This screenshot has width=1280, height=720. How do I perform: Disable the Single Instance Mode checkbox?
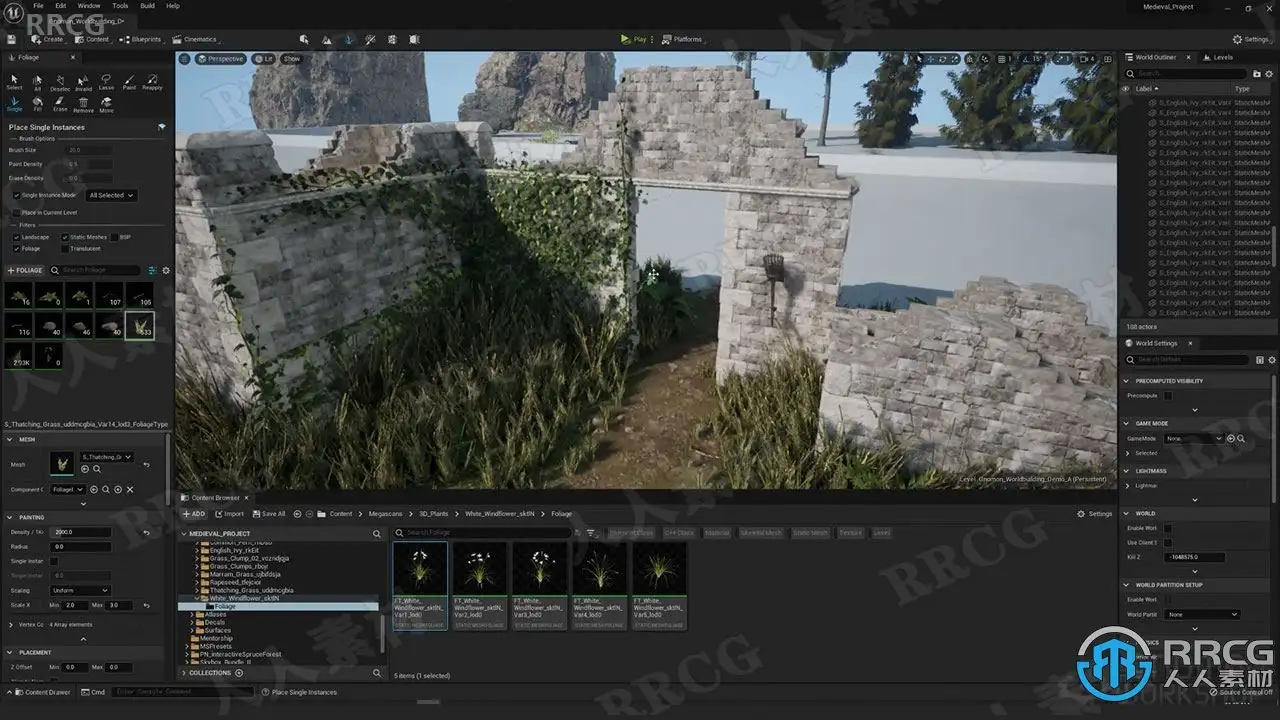click(16, 195)
